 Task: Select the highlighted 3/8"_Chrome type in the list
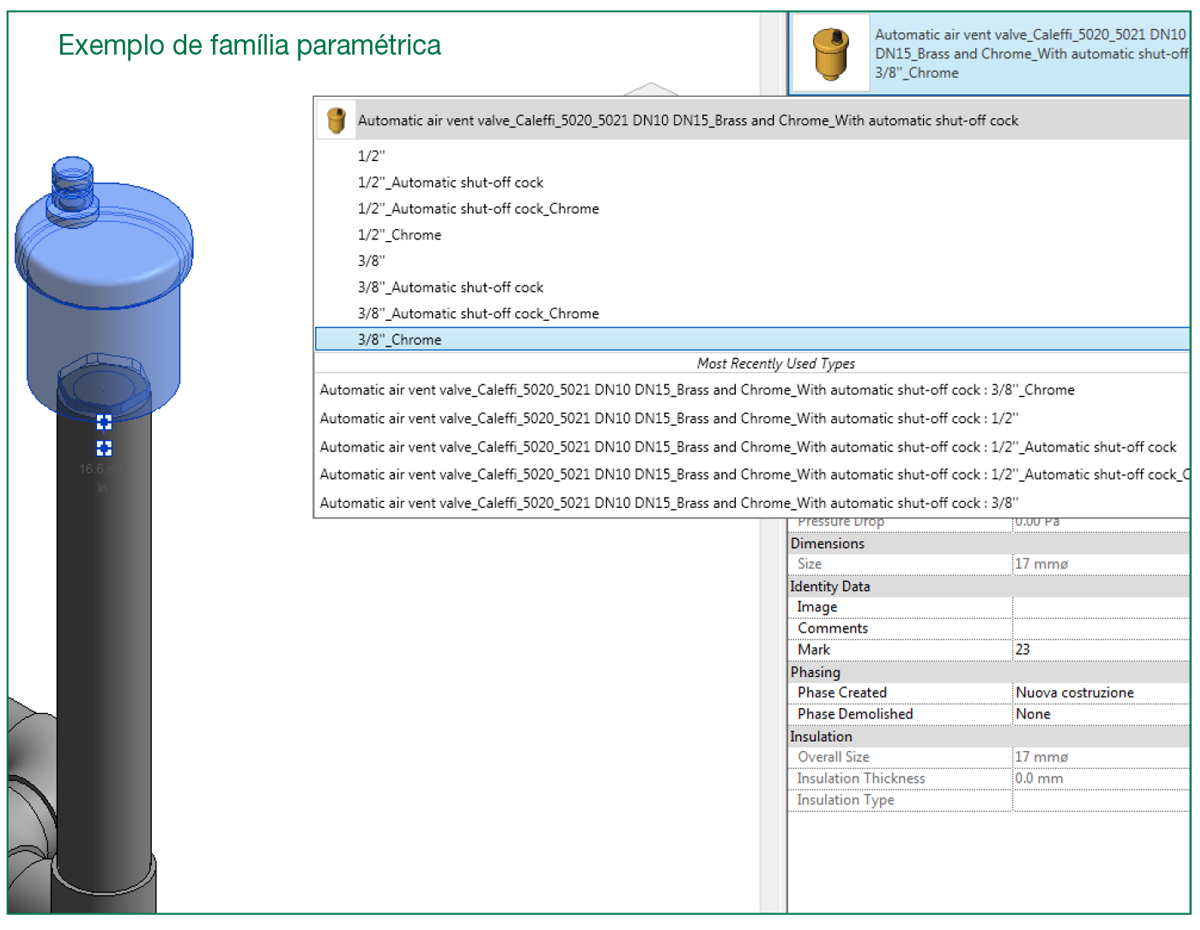[753, 340]
